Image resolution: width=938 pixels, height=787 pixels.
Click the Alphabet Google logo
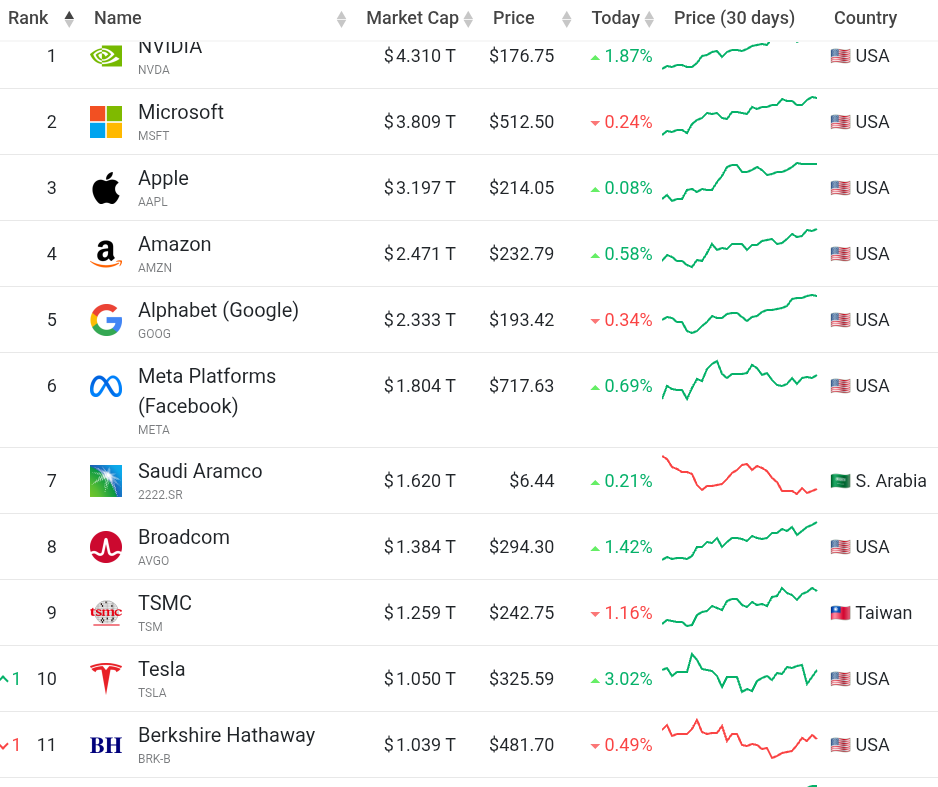[x=106, y=320]
